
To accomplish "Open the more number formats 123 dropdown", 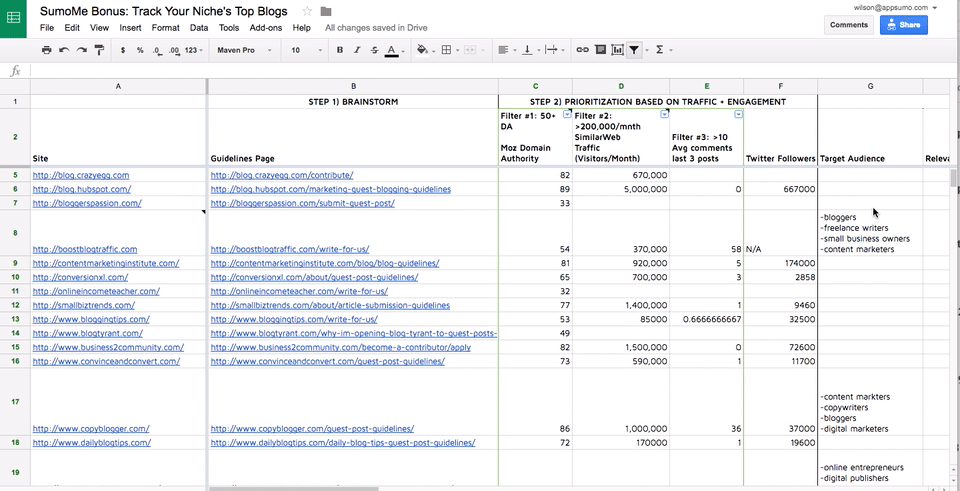I will pyautogui.click(x=193, y=50).
